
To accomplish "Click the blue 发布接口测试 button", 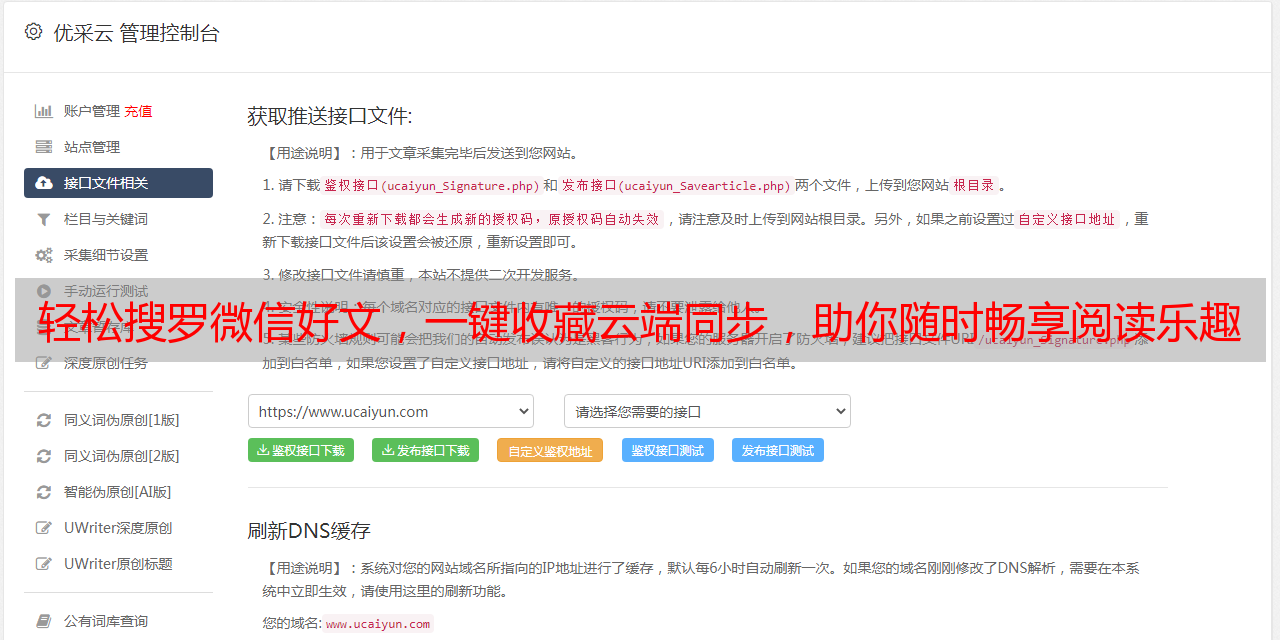I will point(778,450).
